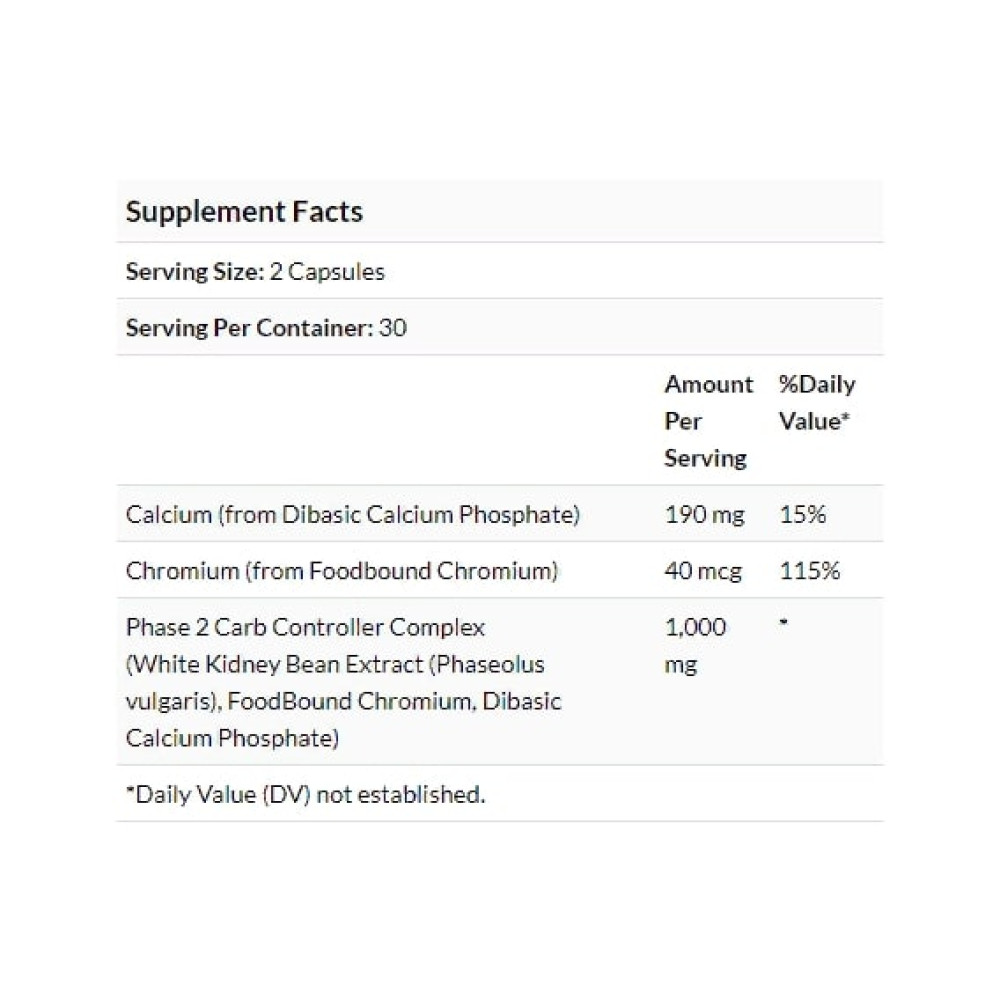Click the Amount Per Serving column header
1000x1000 pixels.
pyautogui.click(x=709, y=421)
